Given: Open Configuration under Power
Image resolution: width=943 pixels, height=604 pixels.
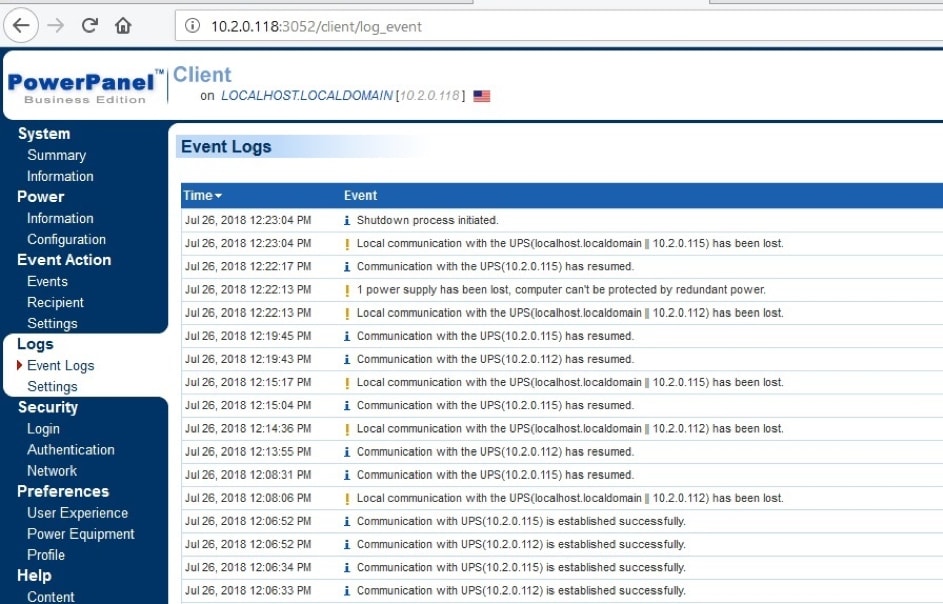Looking at the screenshot, I should 66,239.
